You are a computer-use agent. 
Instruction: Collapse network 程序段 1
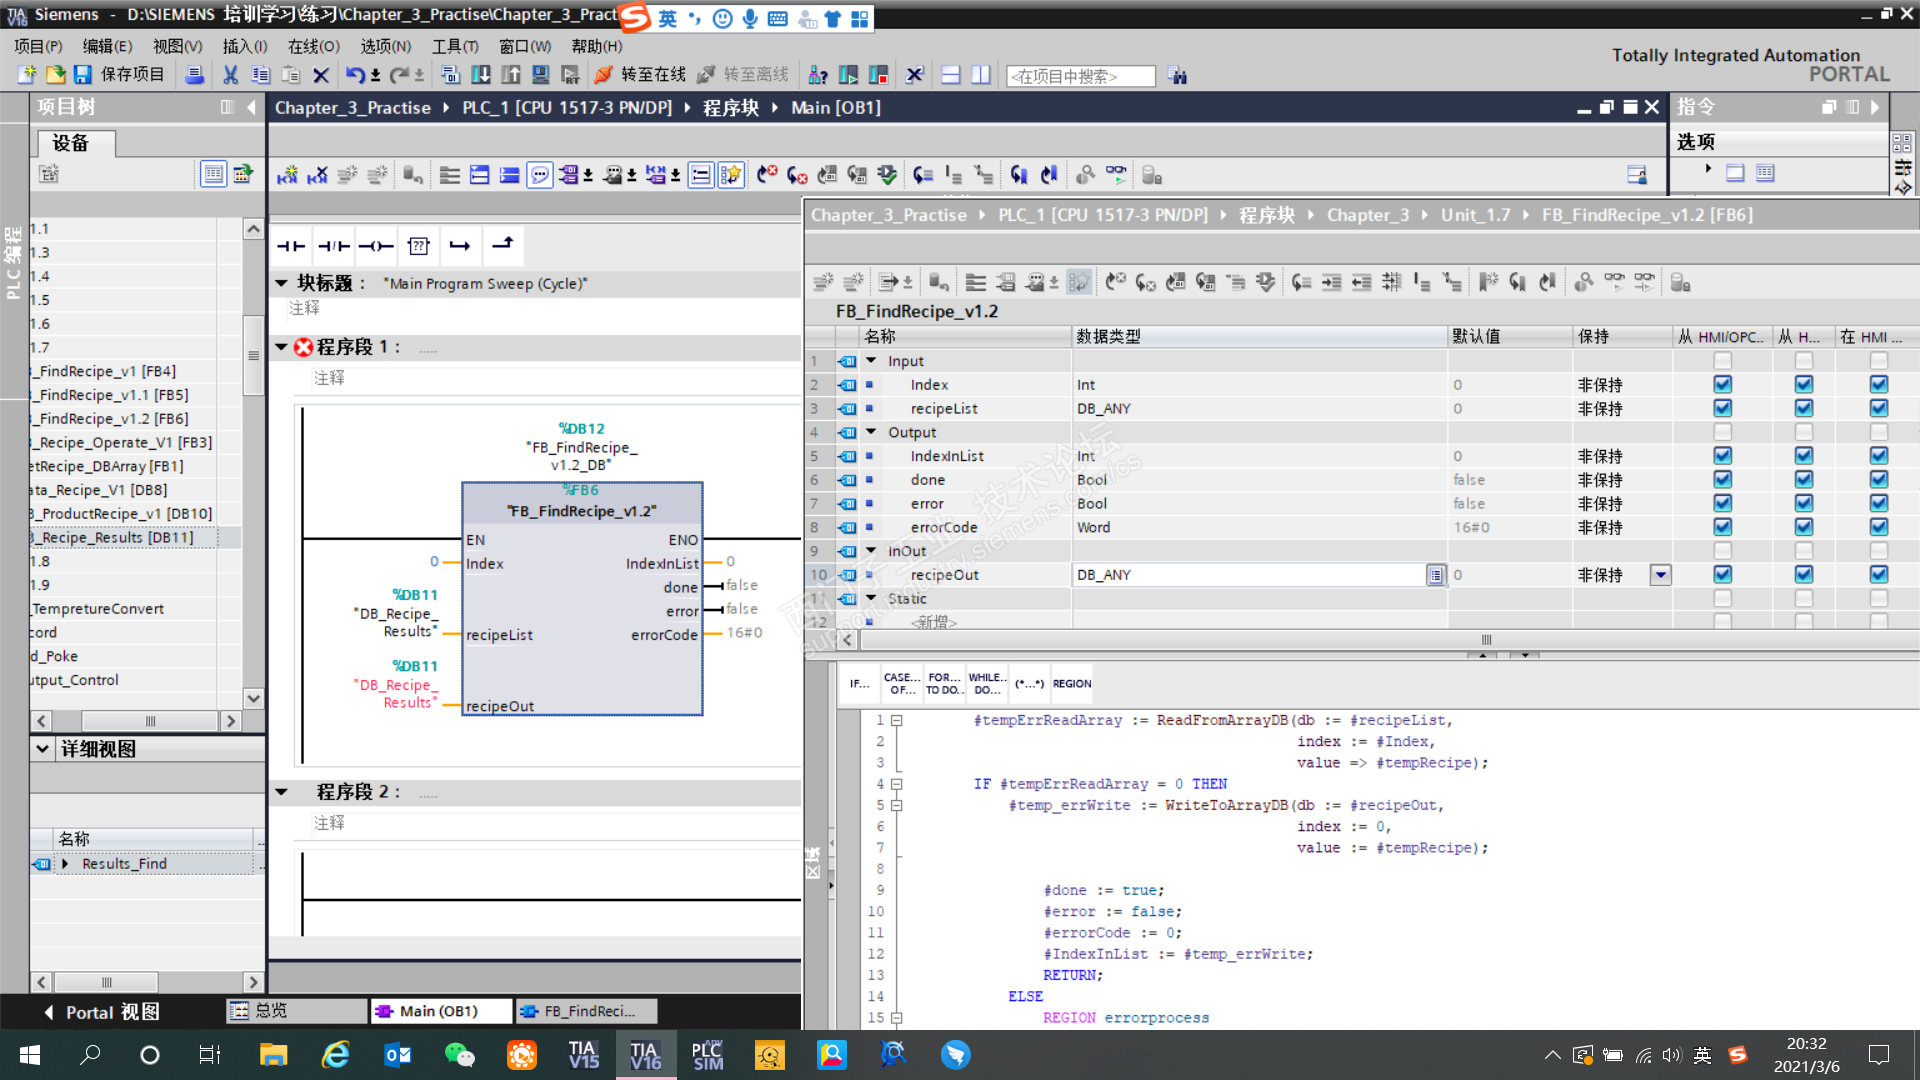point(282,347)
